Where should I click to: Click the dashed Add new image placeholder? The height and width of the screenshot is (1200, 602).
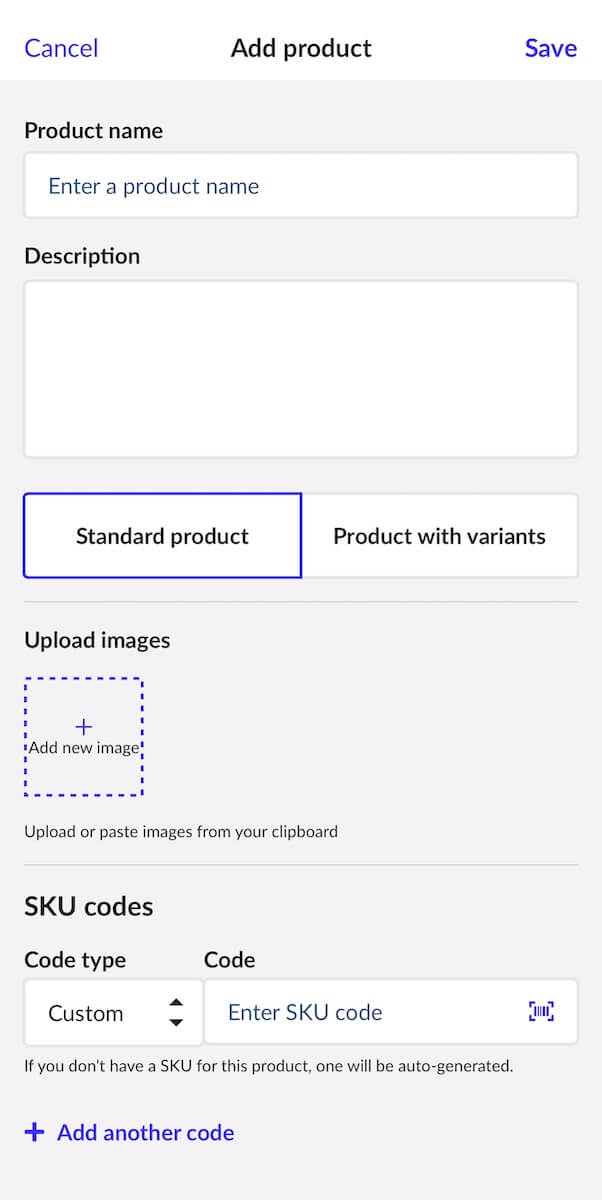[x=84, y=737]
